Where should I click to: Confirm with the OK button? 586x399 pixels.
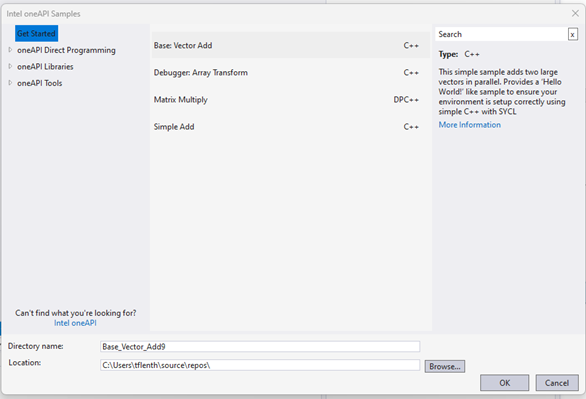[505, 383]
